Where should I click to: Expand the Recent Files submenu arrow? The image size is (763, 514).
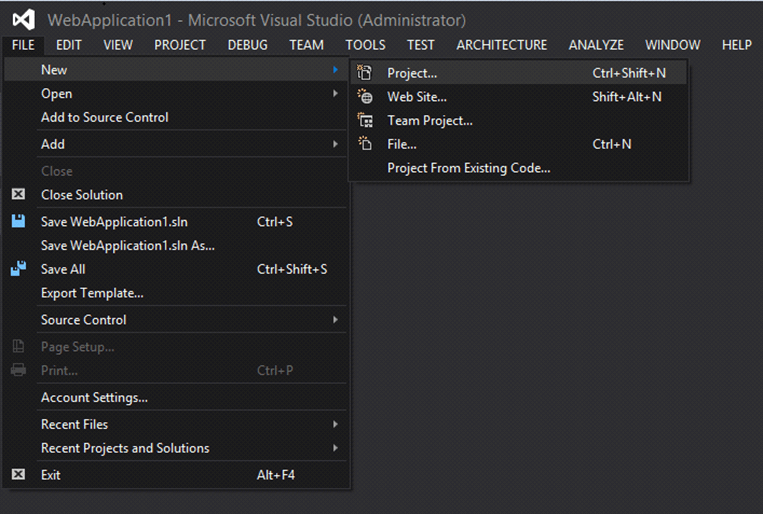pyautogui.click(x=335, y=424)
